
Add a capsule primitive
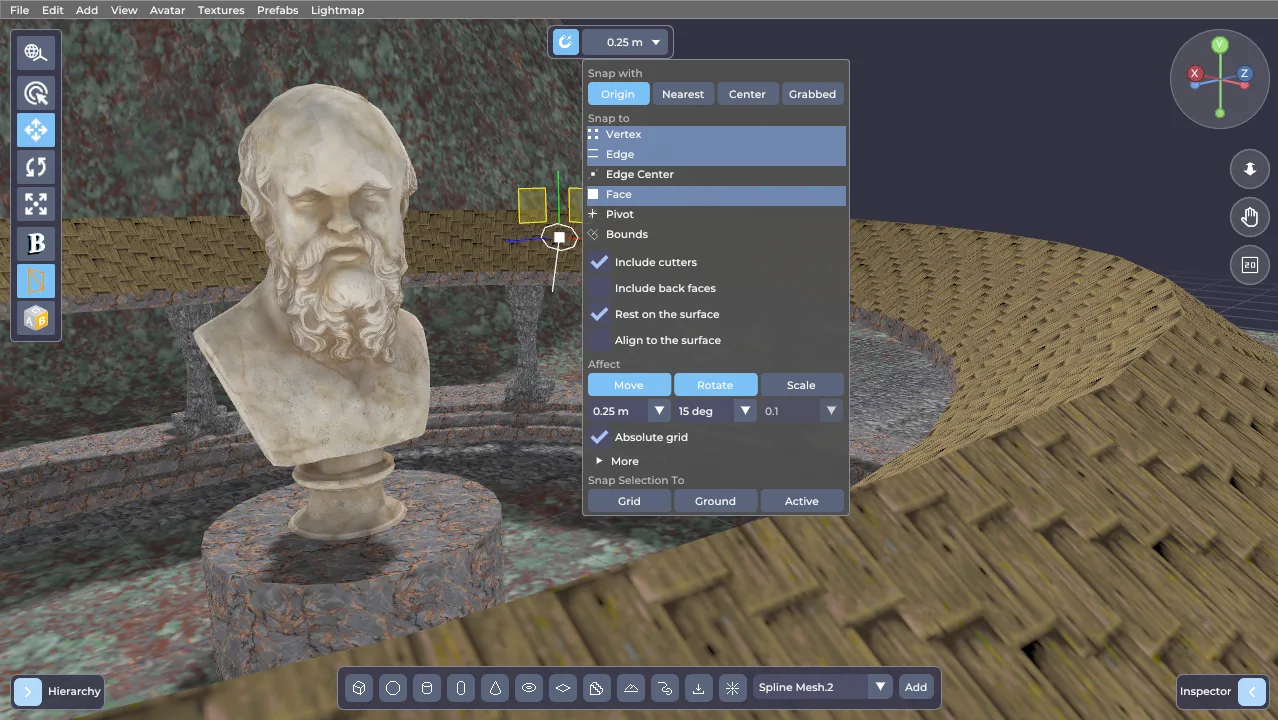461,688
